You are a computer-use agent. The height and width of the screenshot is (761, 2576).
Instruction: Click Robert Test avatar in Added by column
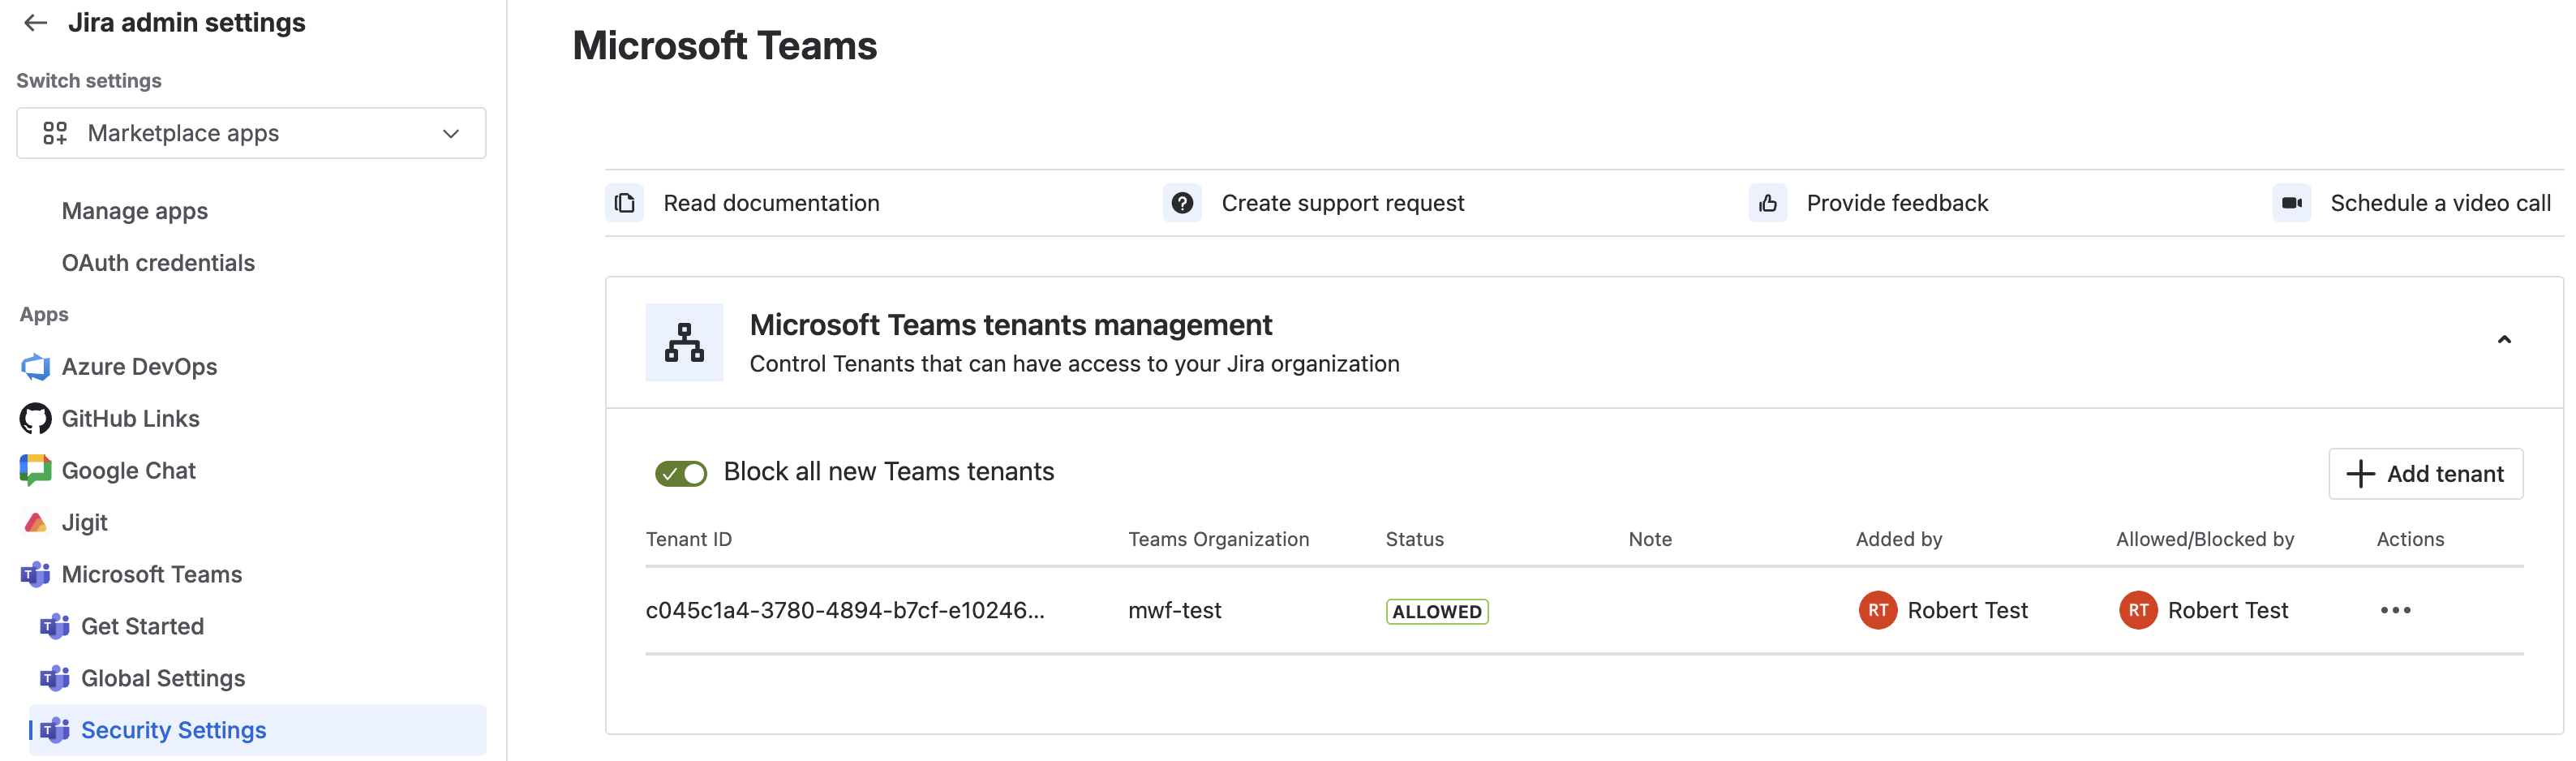pyautogui.click(x=1877, y=610)
